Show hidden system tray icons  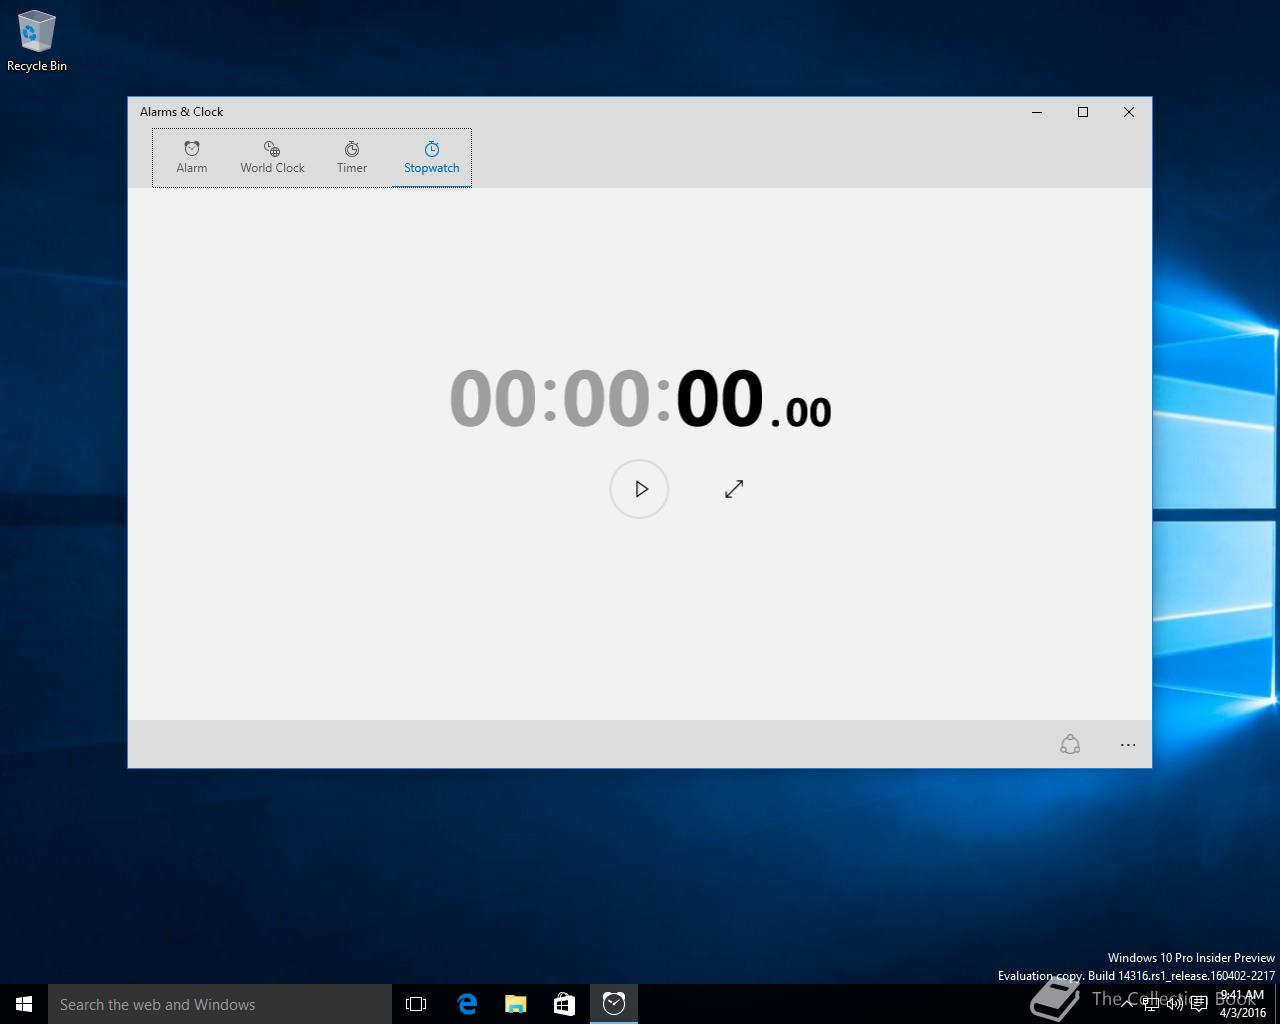tap(1127, 1004)
